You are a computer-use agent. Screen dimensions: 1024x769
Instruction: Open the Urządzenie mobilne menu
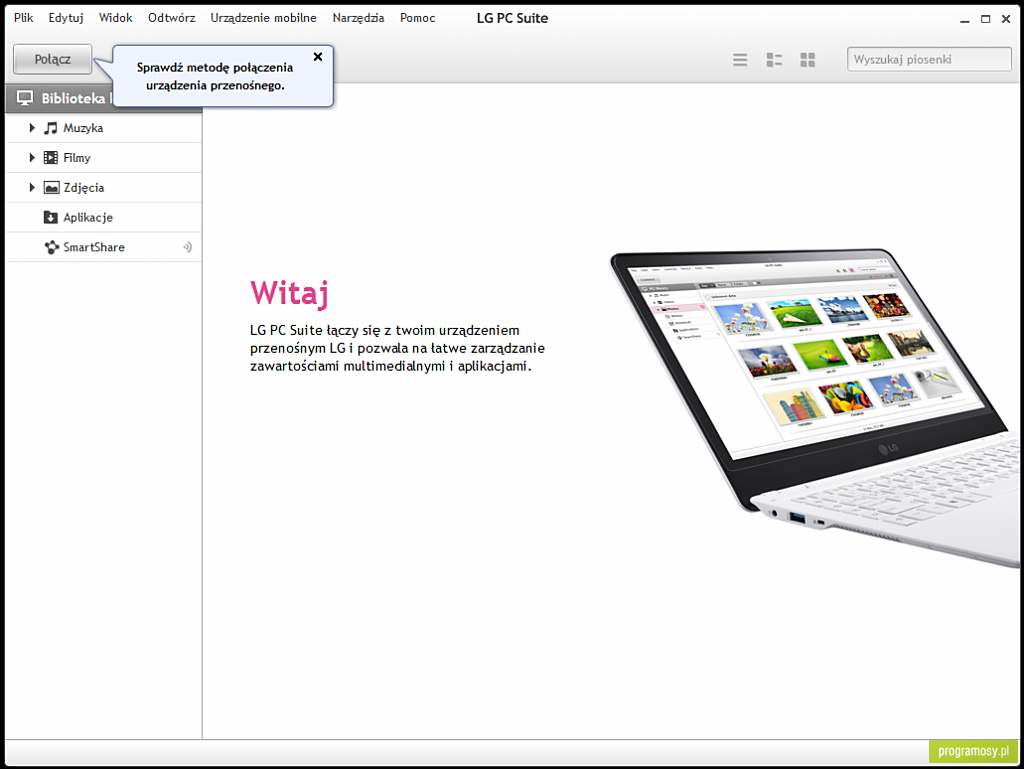click(x=263, y=18)
